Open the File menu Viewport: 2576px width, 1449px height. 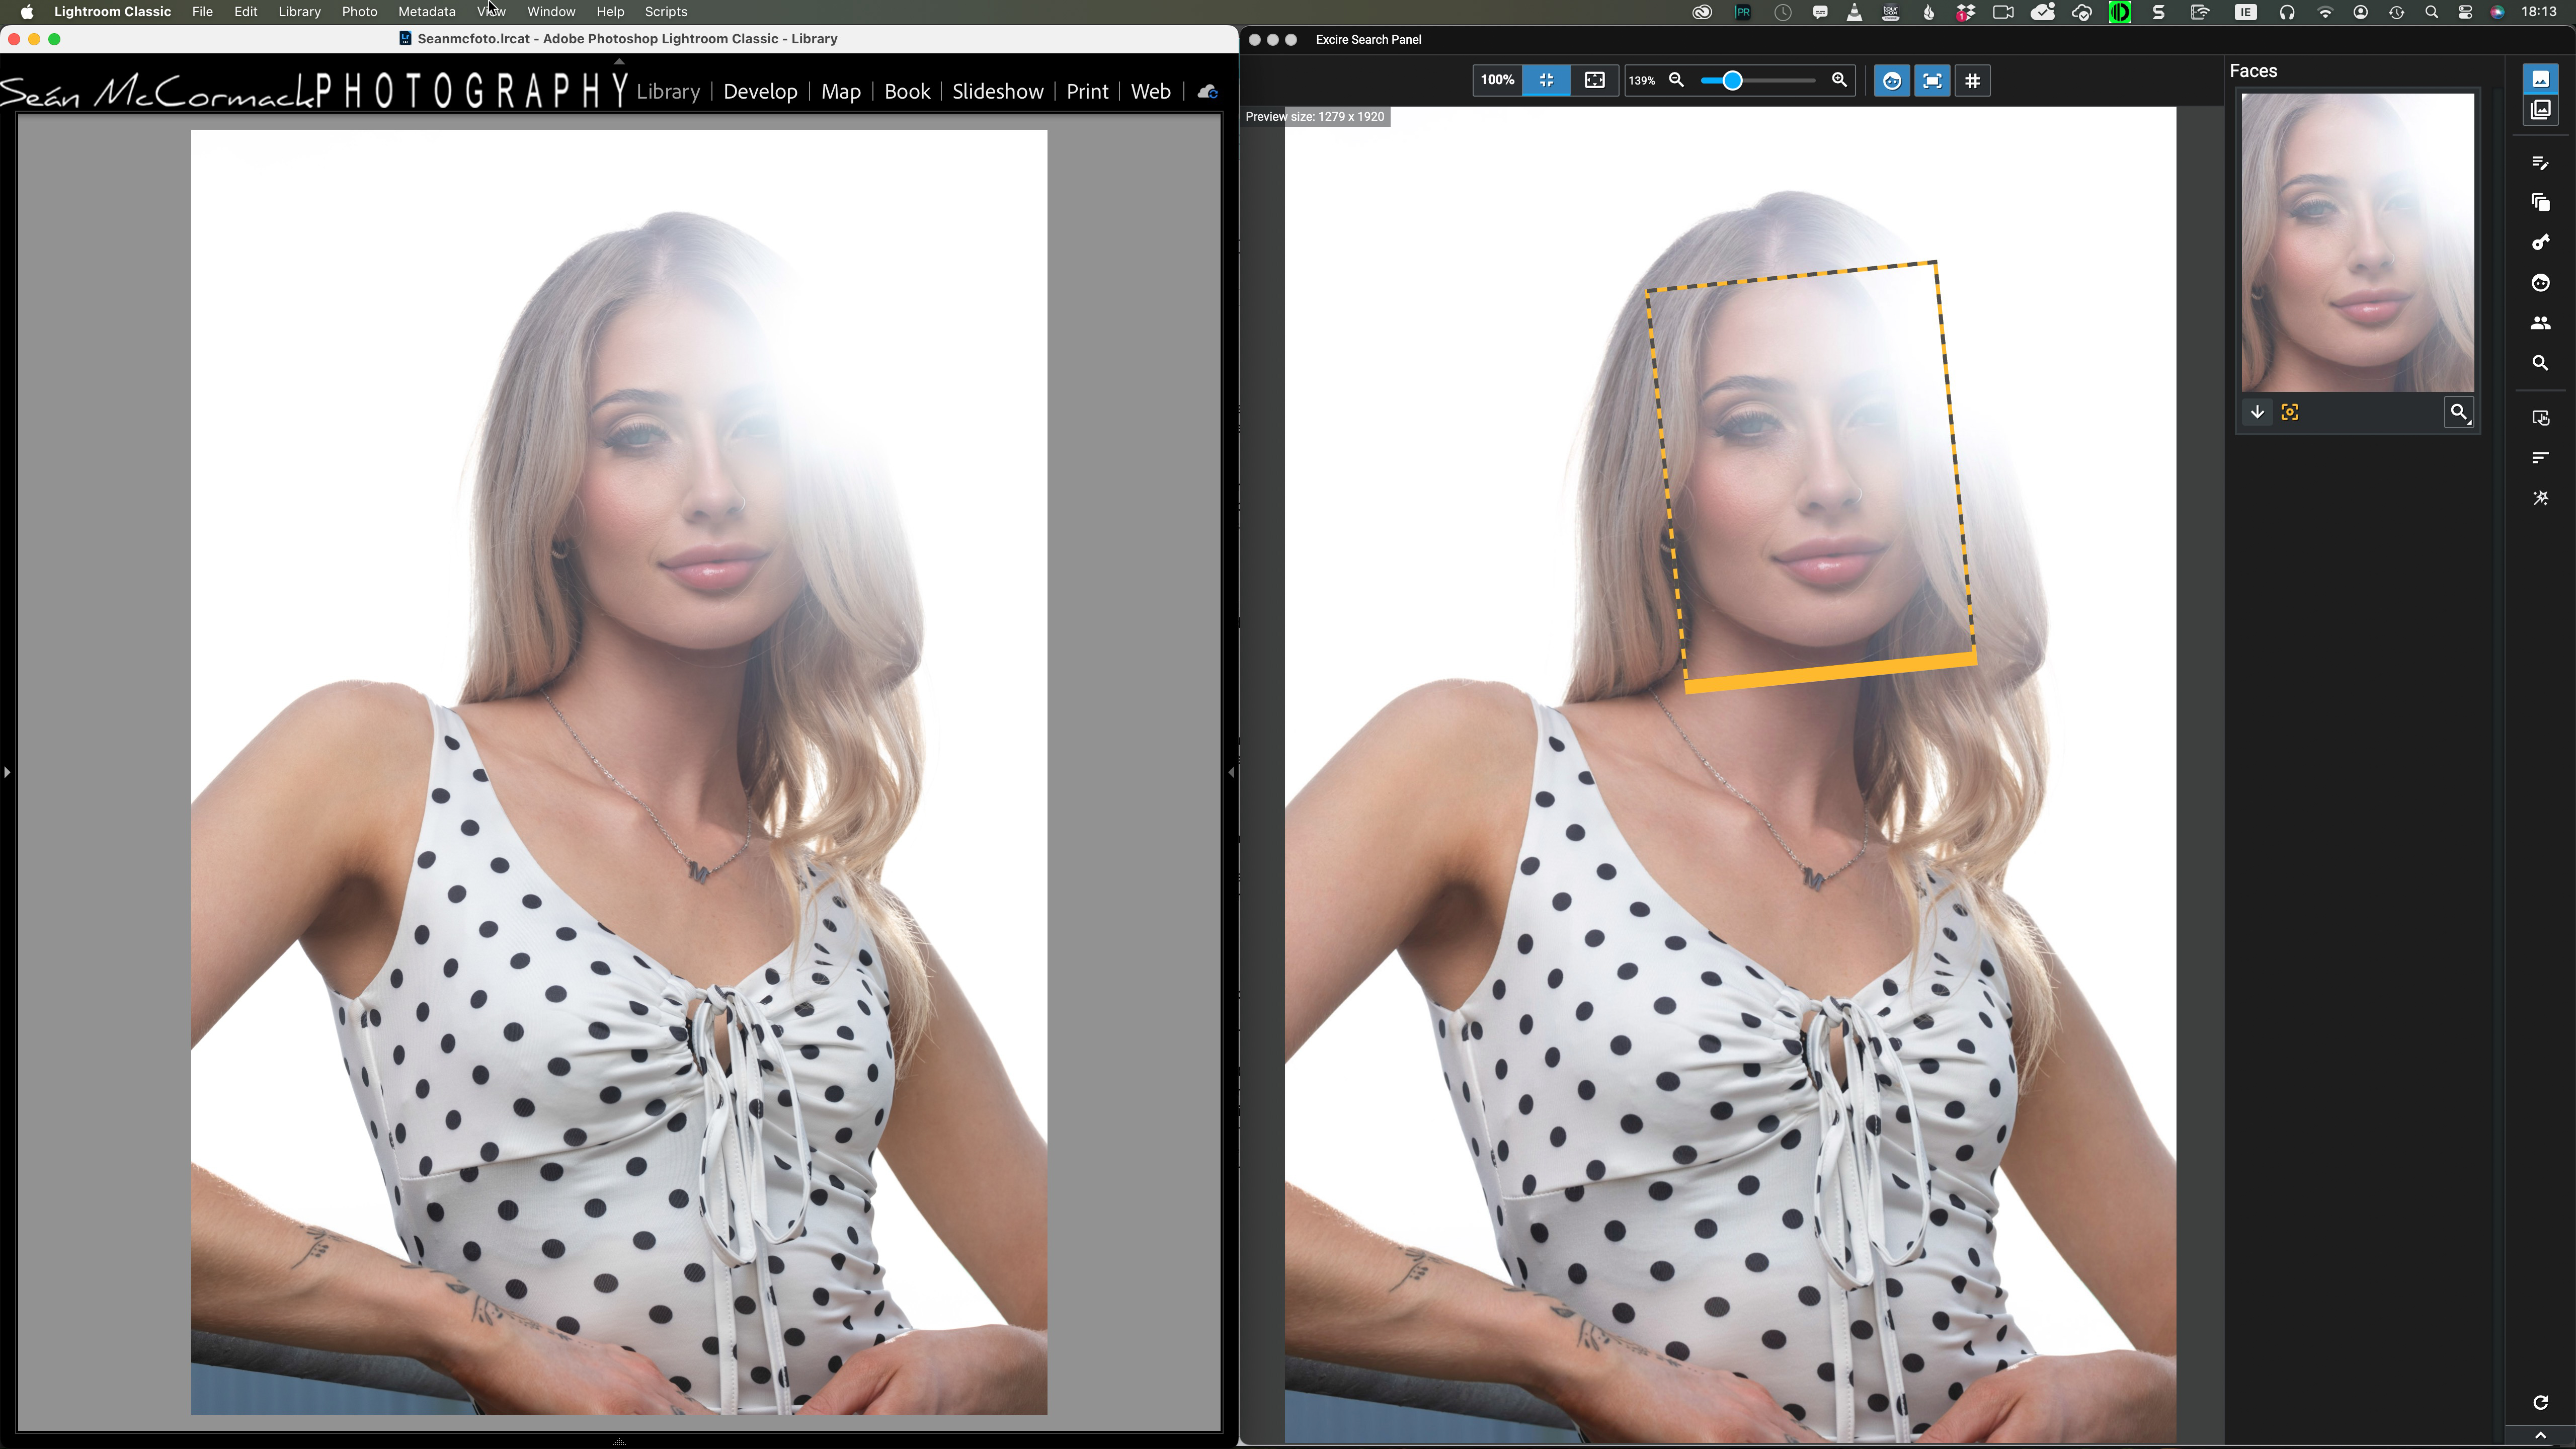pos(202,12)
